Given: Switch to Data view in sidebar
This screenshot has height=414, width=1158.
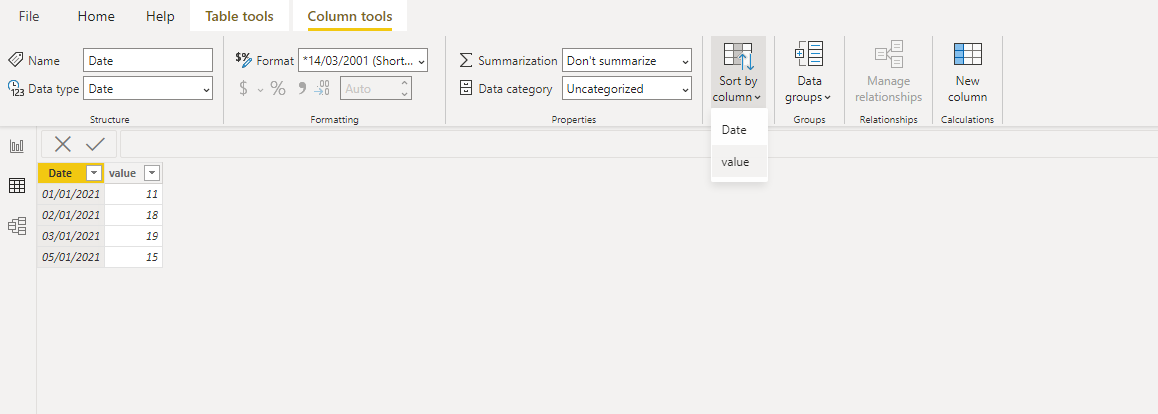Looking at the screenshot, I should [x=17, y=186].
